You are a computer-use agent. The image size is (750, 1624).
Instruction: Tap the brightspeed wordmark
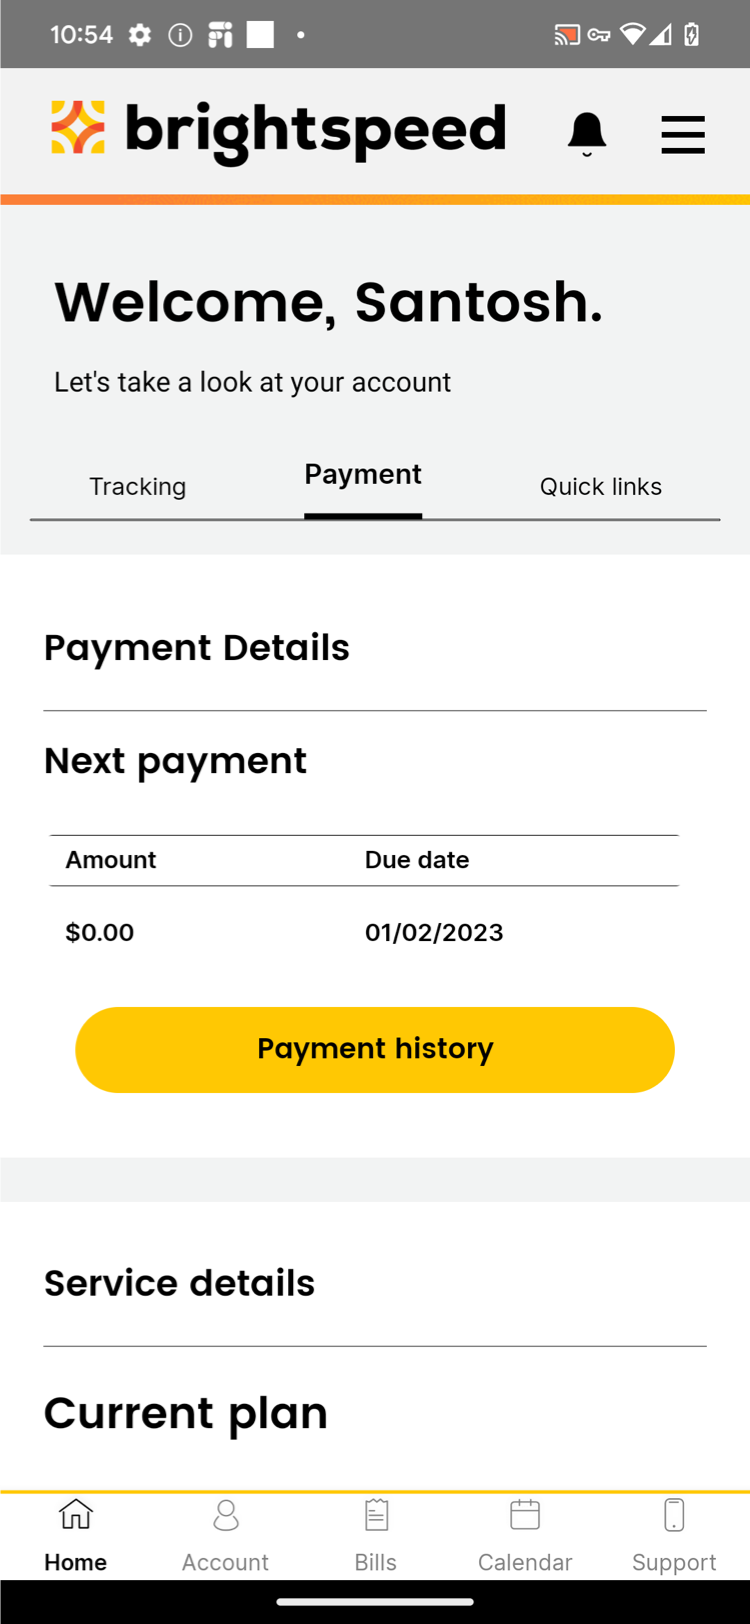point(316,131)
